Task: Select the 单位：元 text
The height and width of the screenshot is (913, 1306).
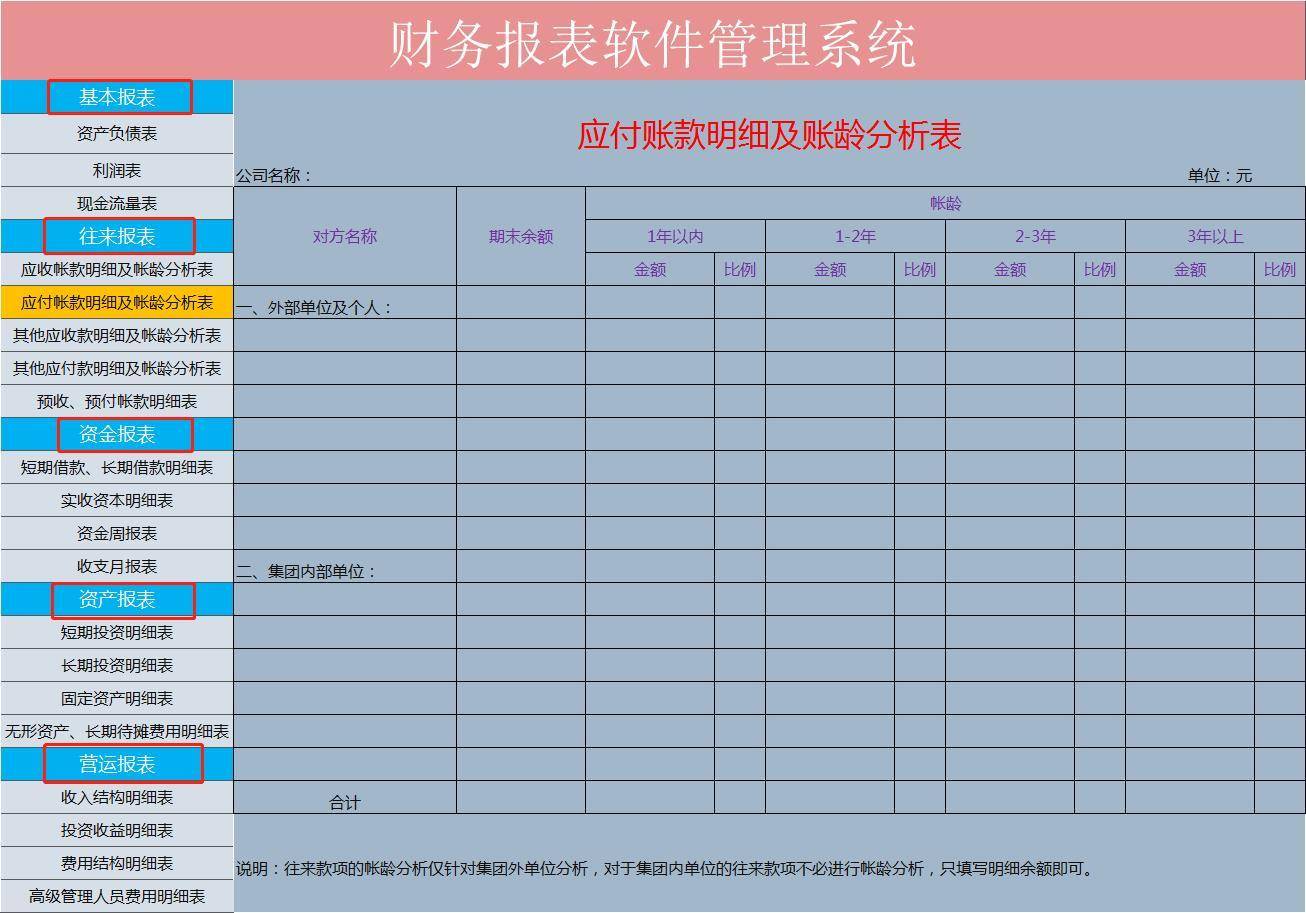Action: pos(1220,176)
